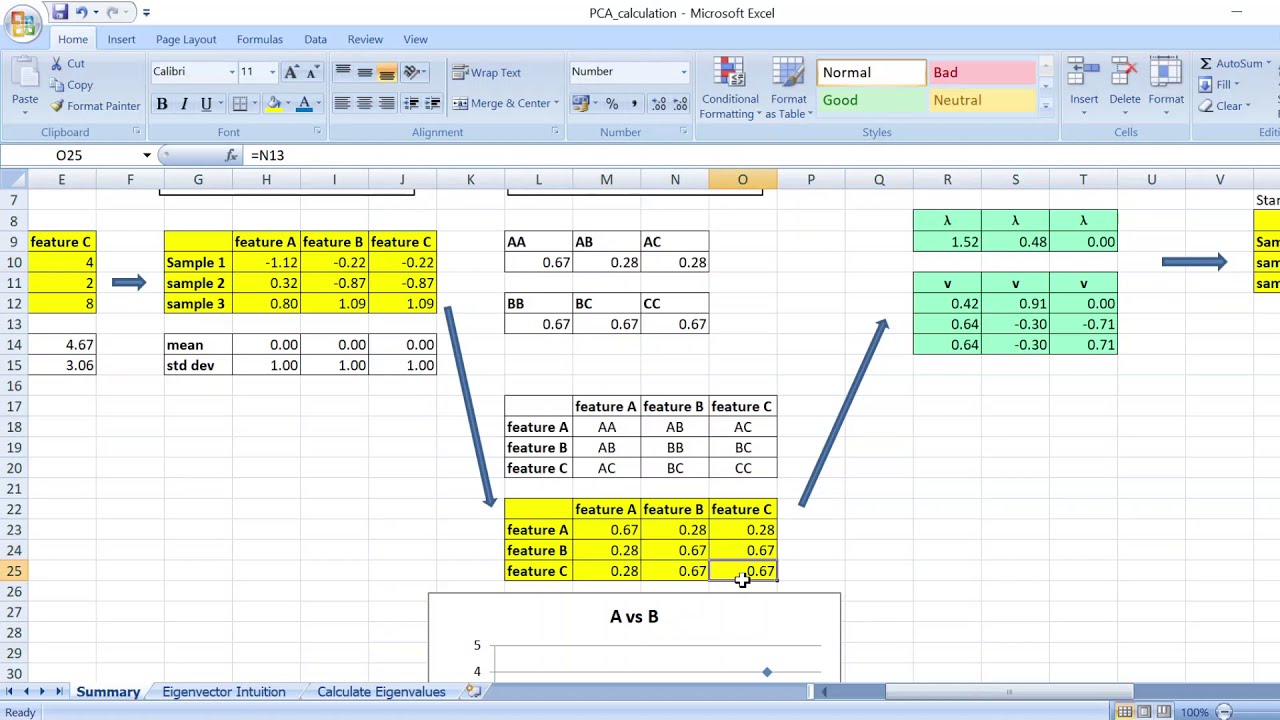Cut the selected cell
Viewport: 1280px width, 720px height.
coord(67,63)
